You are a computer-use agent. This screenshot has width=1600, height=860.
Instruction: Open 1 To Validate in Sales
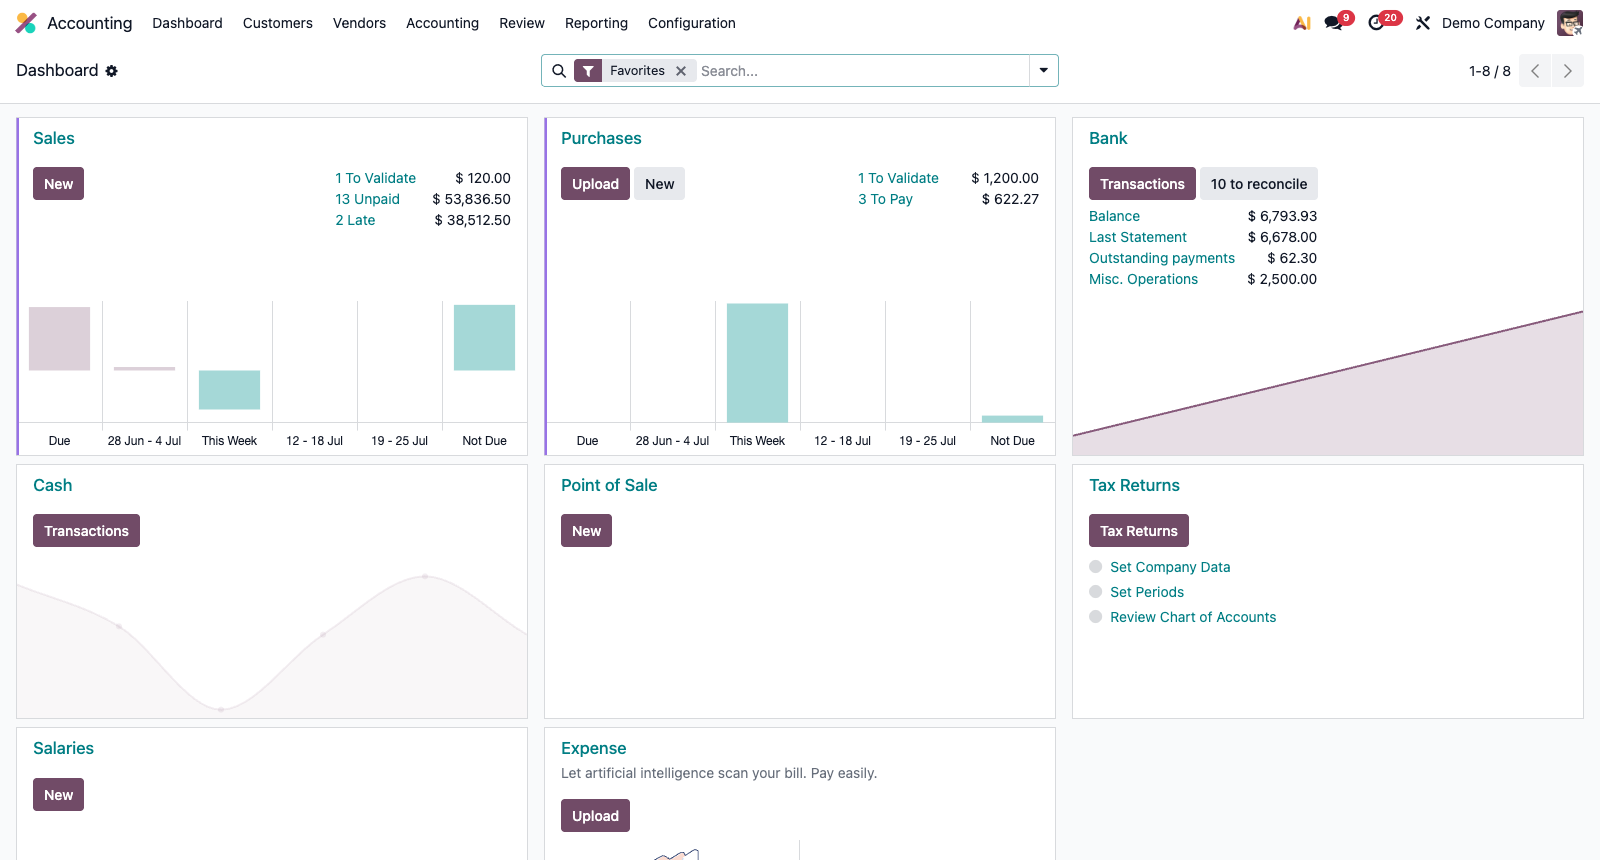coord(375,178)
